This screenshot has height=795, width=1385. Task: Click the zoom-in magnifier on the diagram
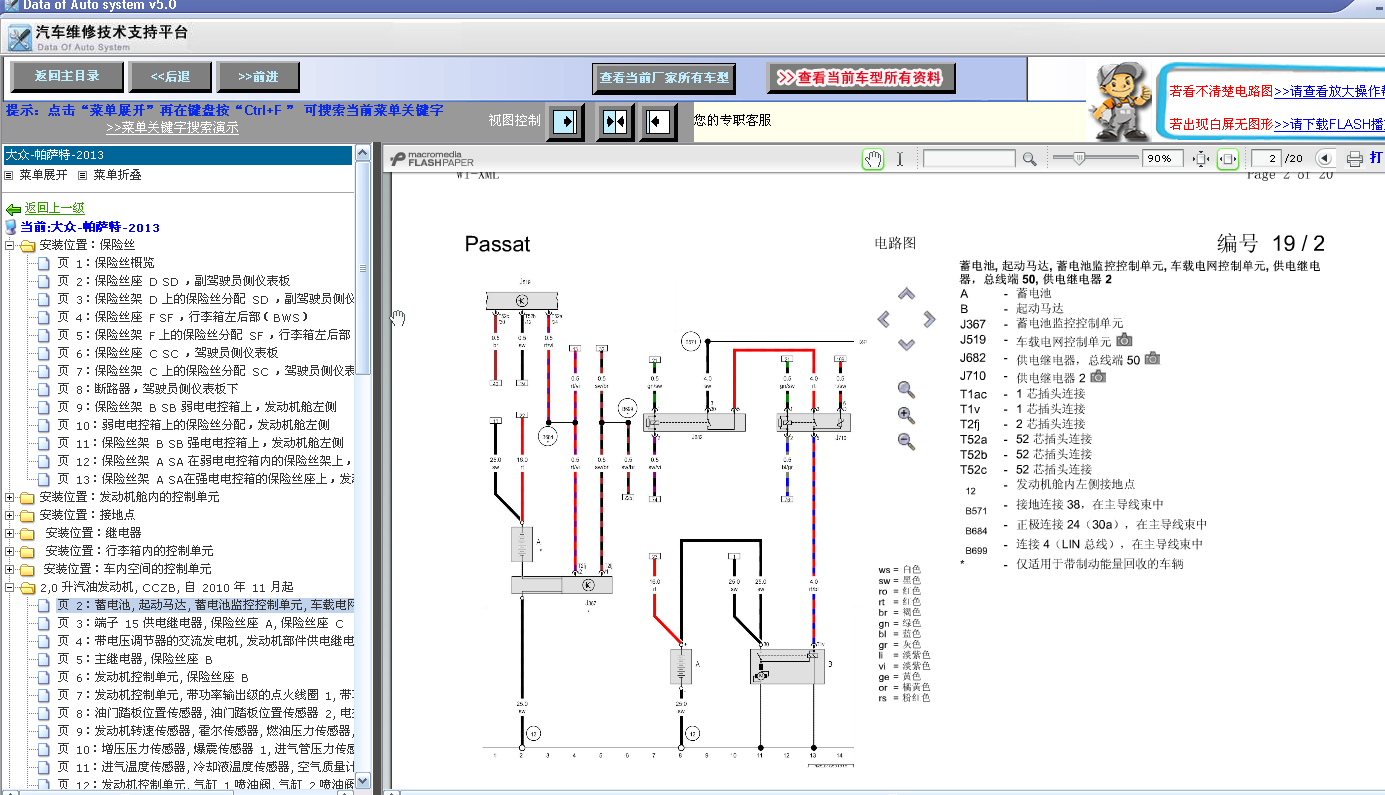[906, 416]
